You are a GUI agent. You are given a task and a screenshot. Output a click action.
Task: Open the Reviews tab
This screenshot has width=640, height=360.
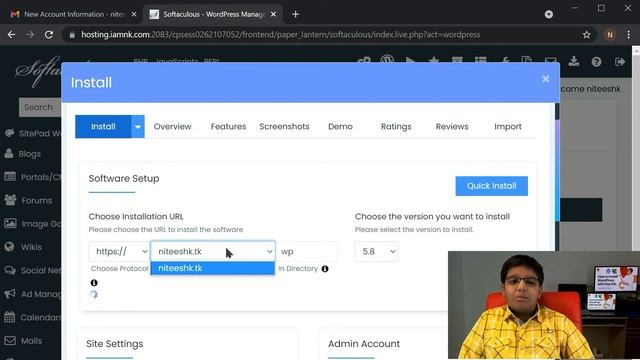tap(452, 127)
